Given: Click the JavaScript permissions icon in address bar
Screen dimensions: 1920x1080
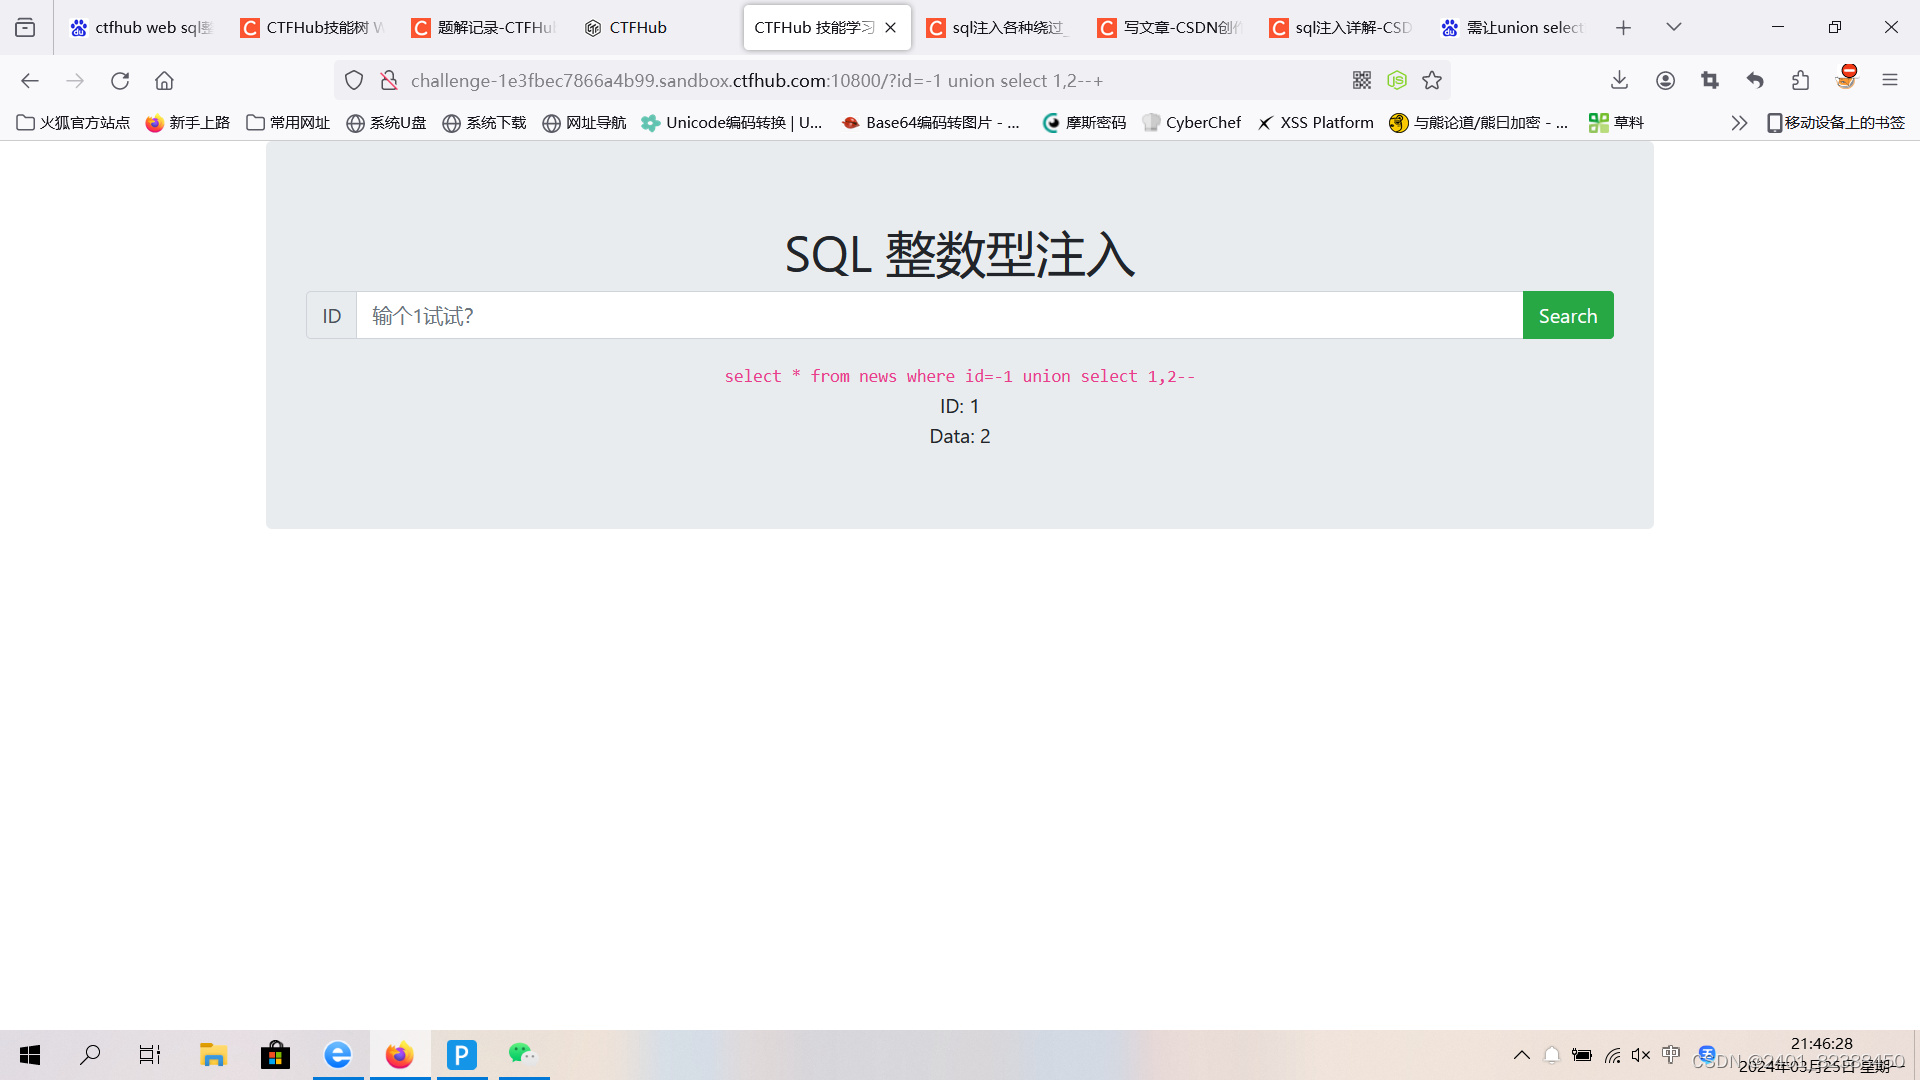Looking at the screenshot, I should pos(1397,80).
